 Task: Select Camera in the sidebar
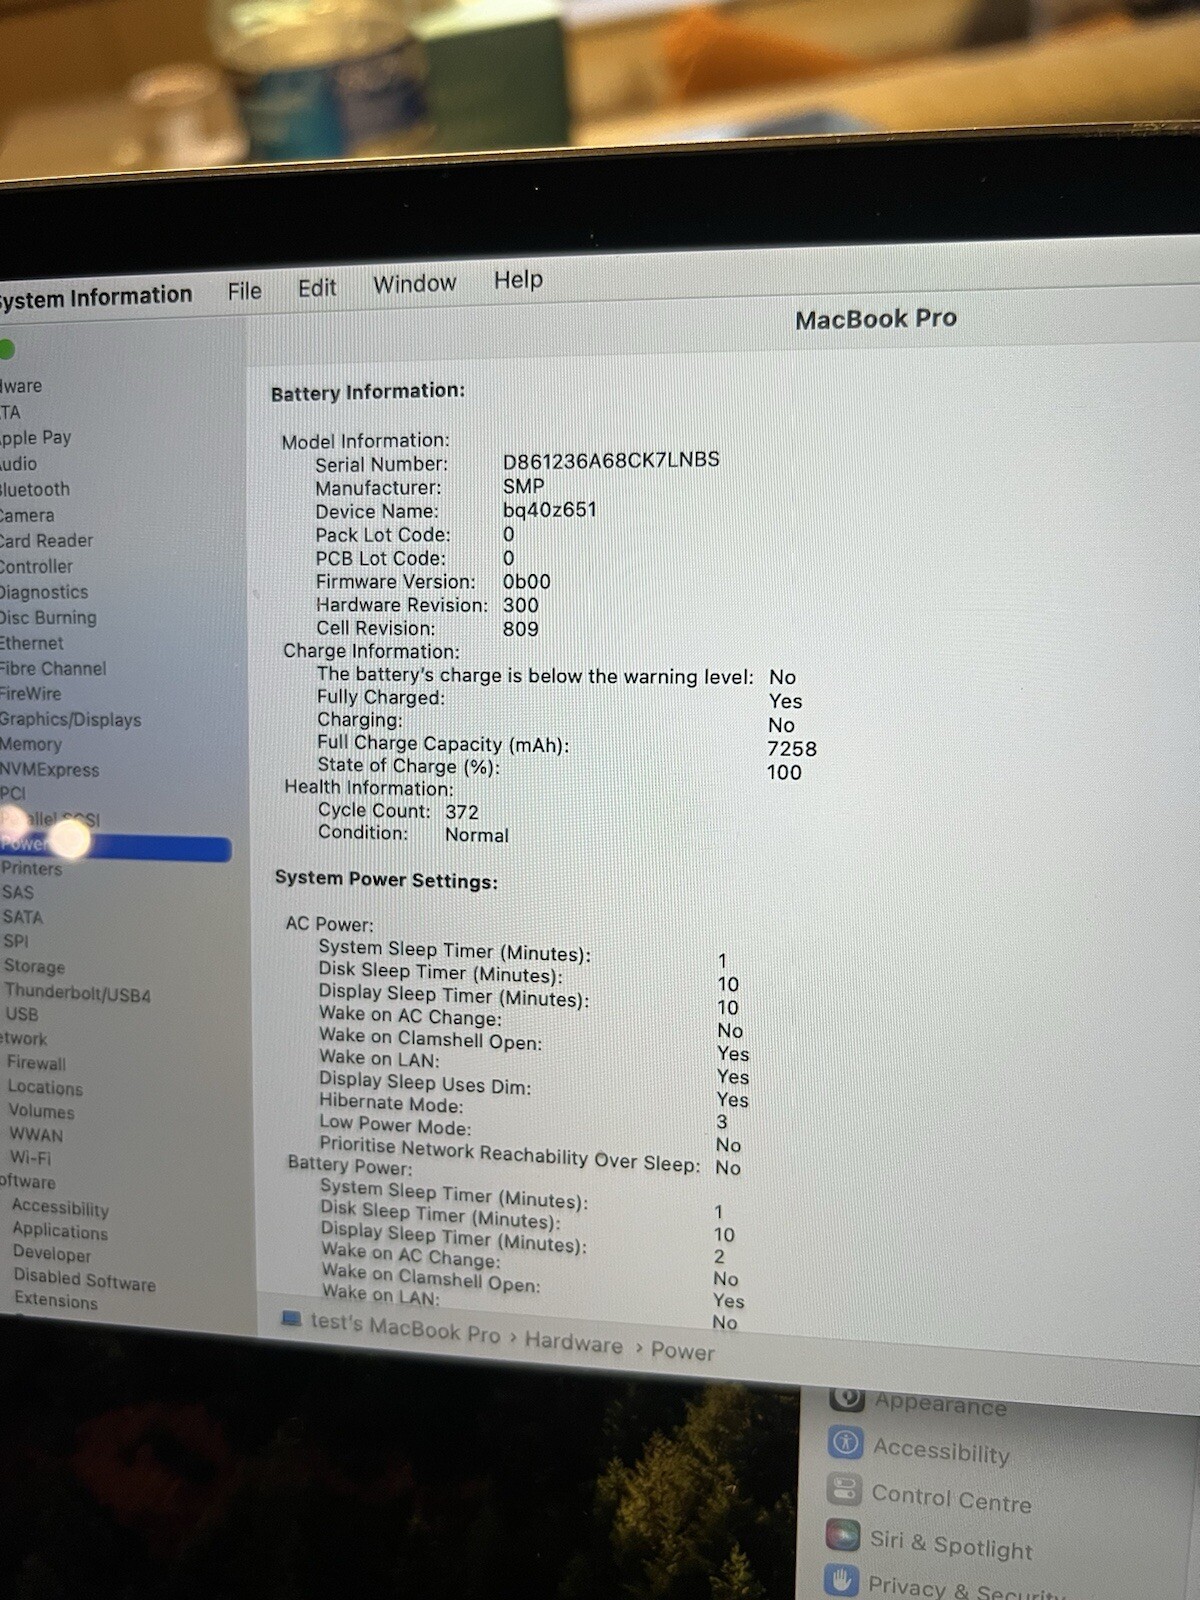(x=27, y=515)
